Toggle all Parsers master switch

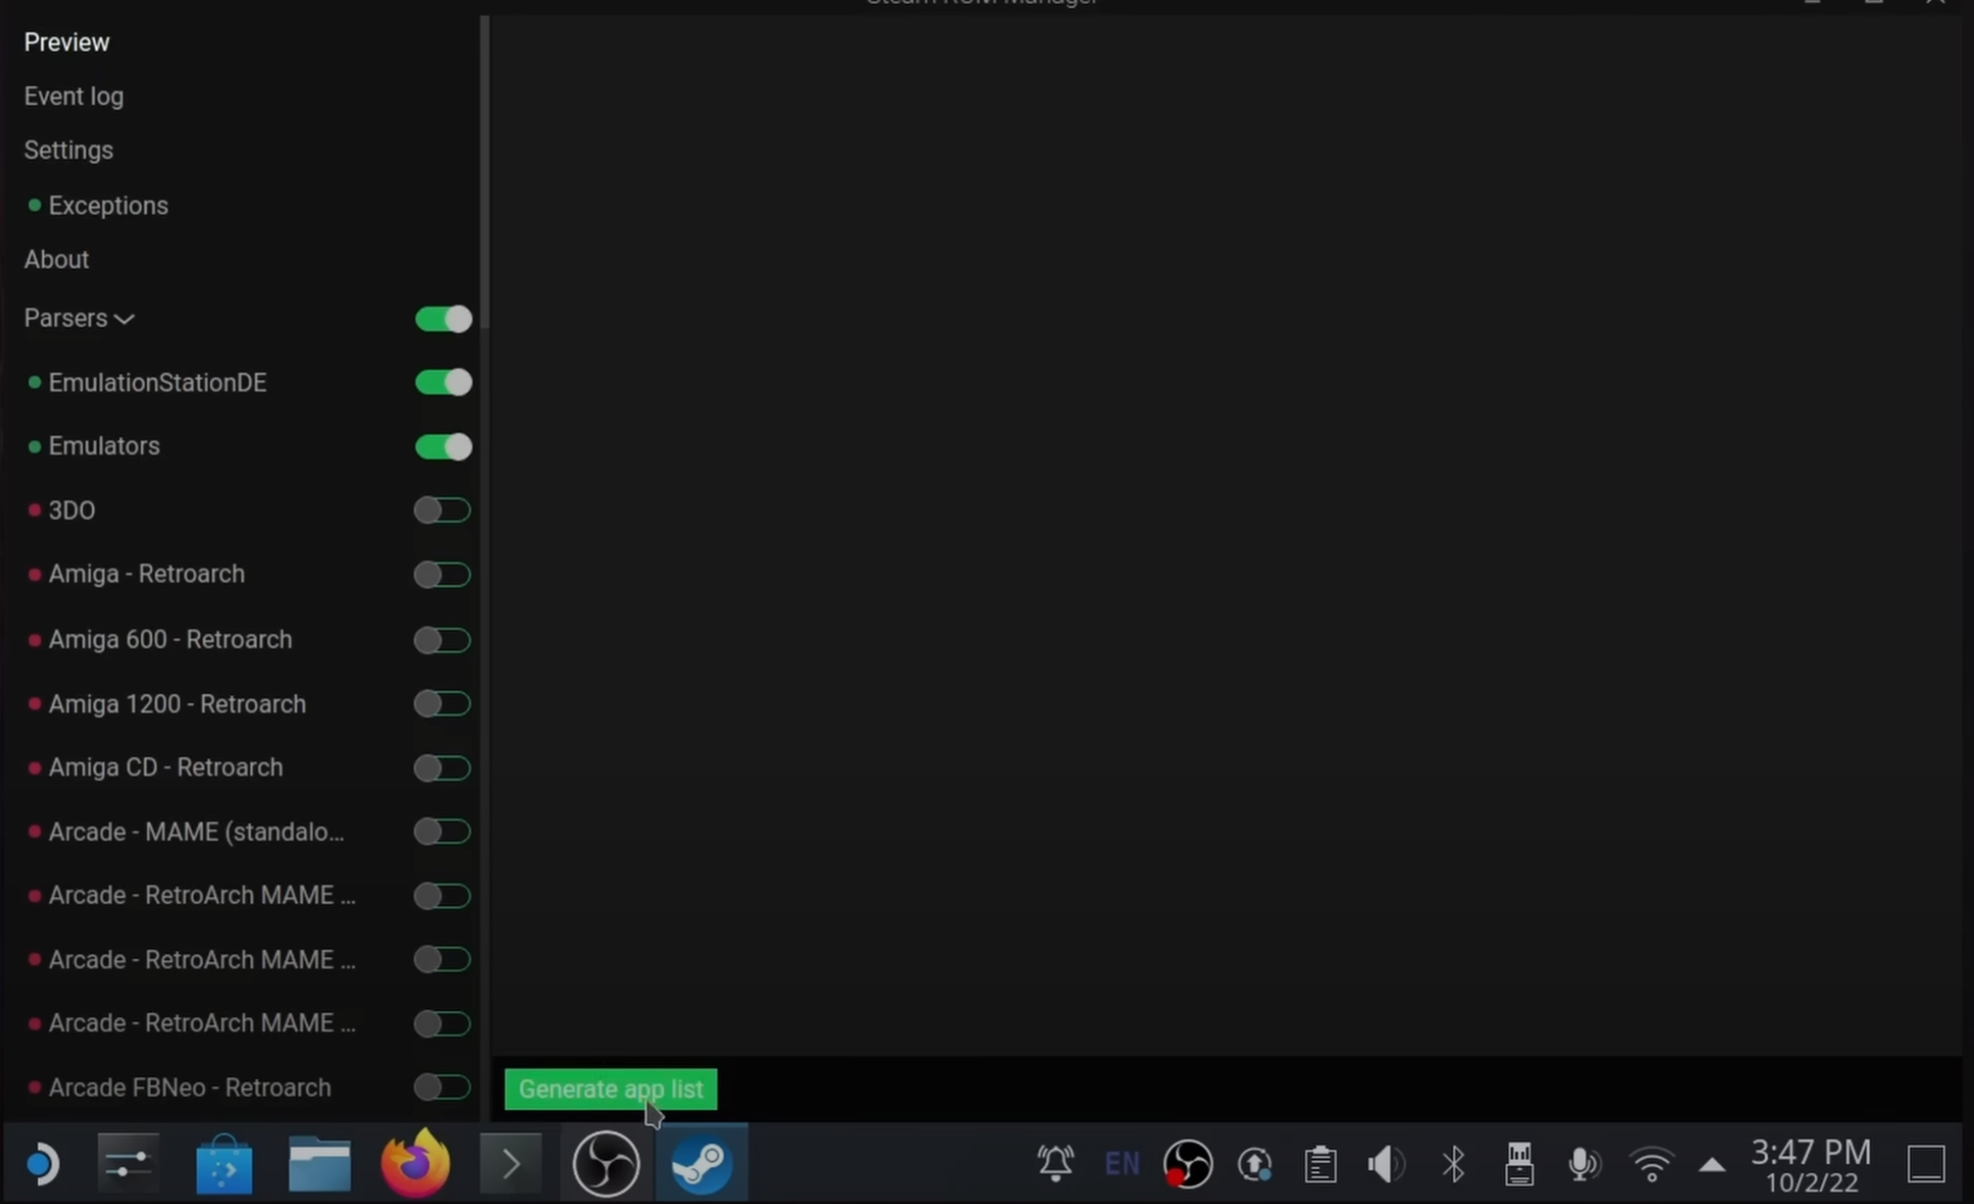(x=443, y=319)
